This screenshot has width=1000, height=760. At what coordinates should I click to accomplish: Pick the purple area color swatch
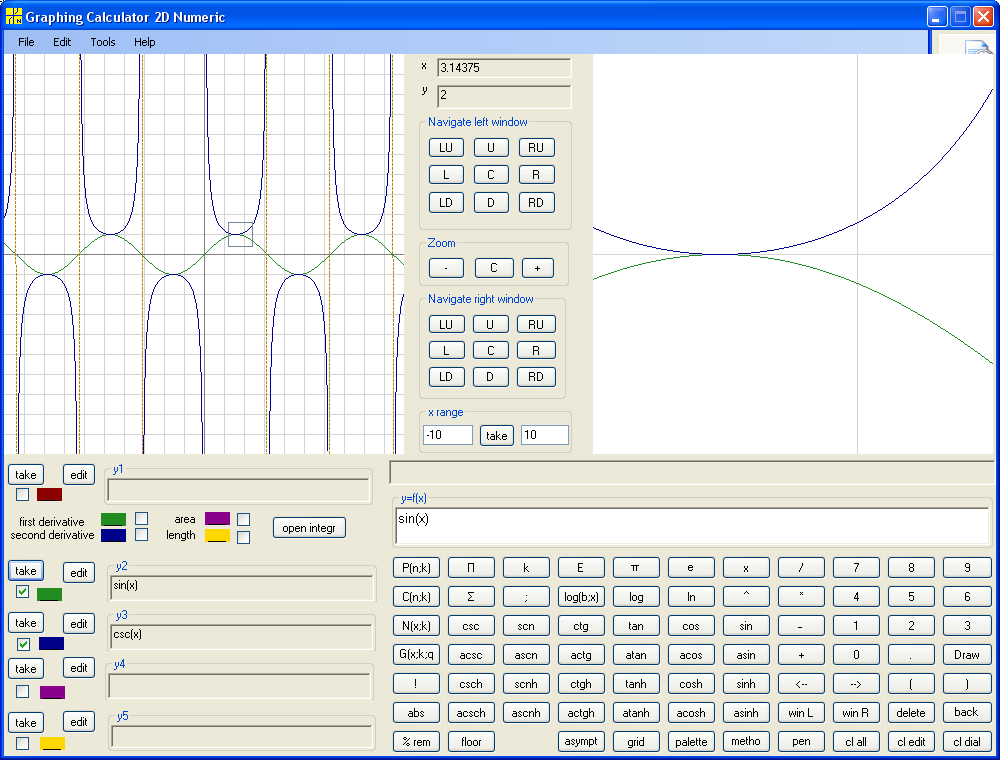click(x=217, y=518)
